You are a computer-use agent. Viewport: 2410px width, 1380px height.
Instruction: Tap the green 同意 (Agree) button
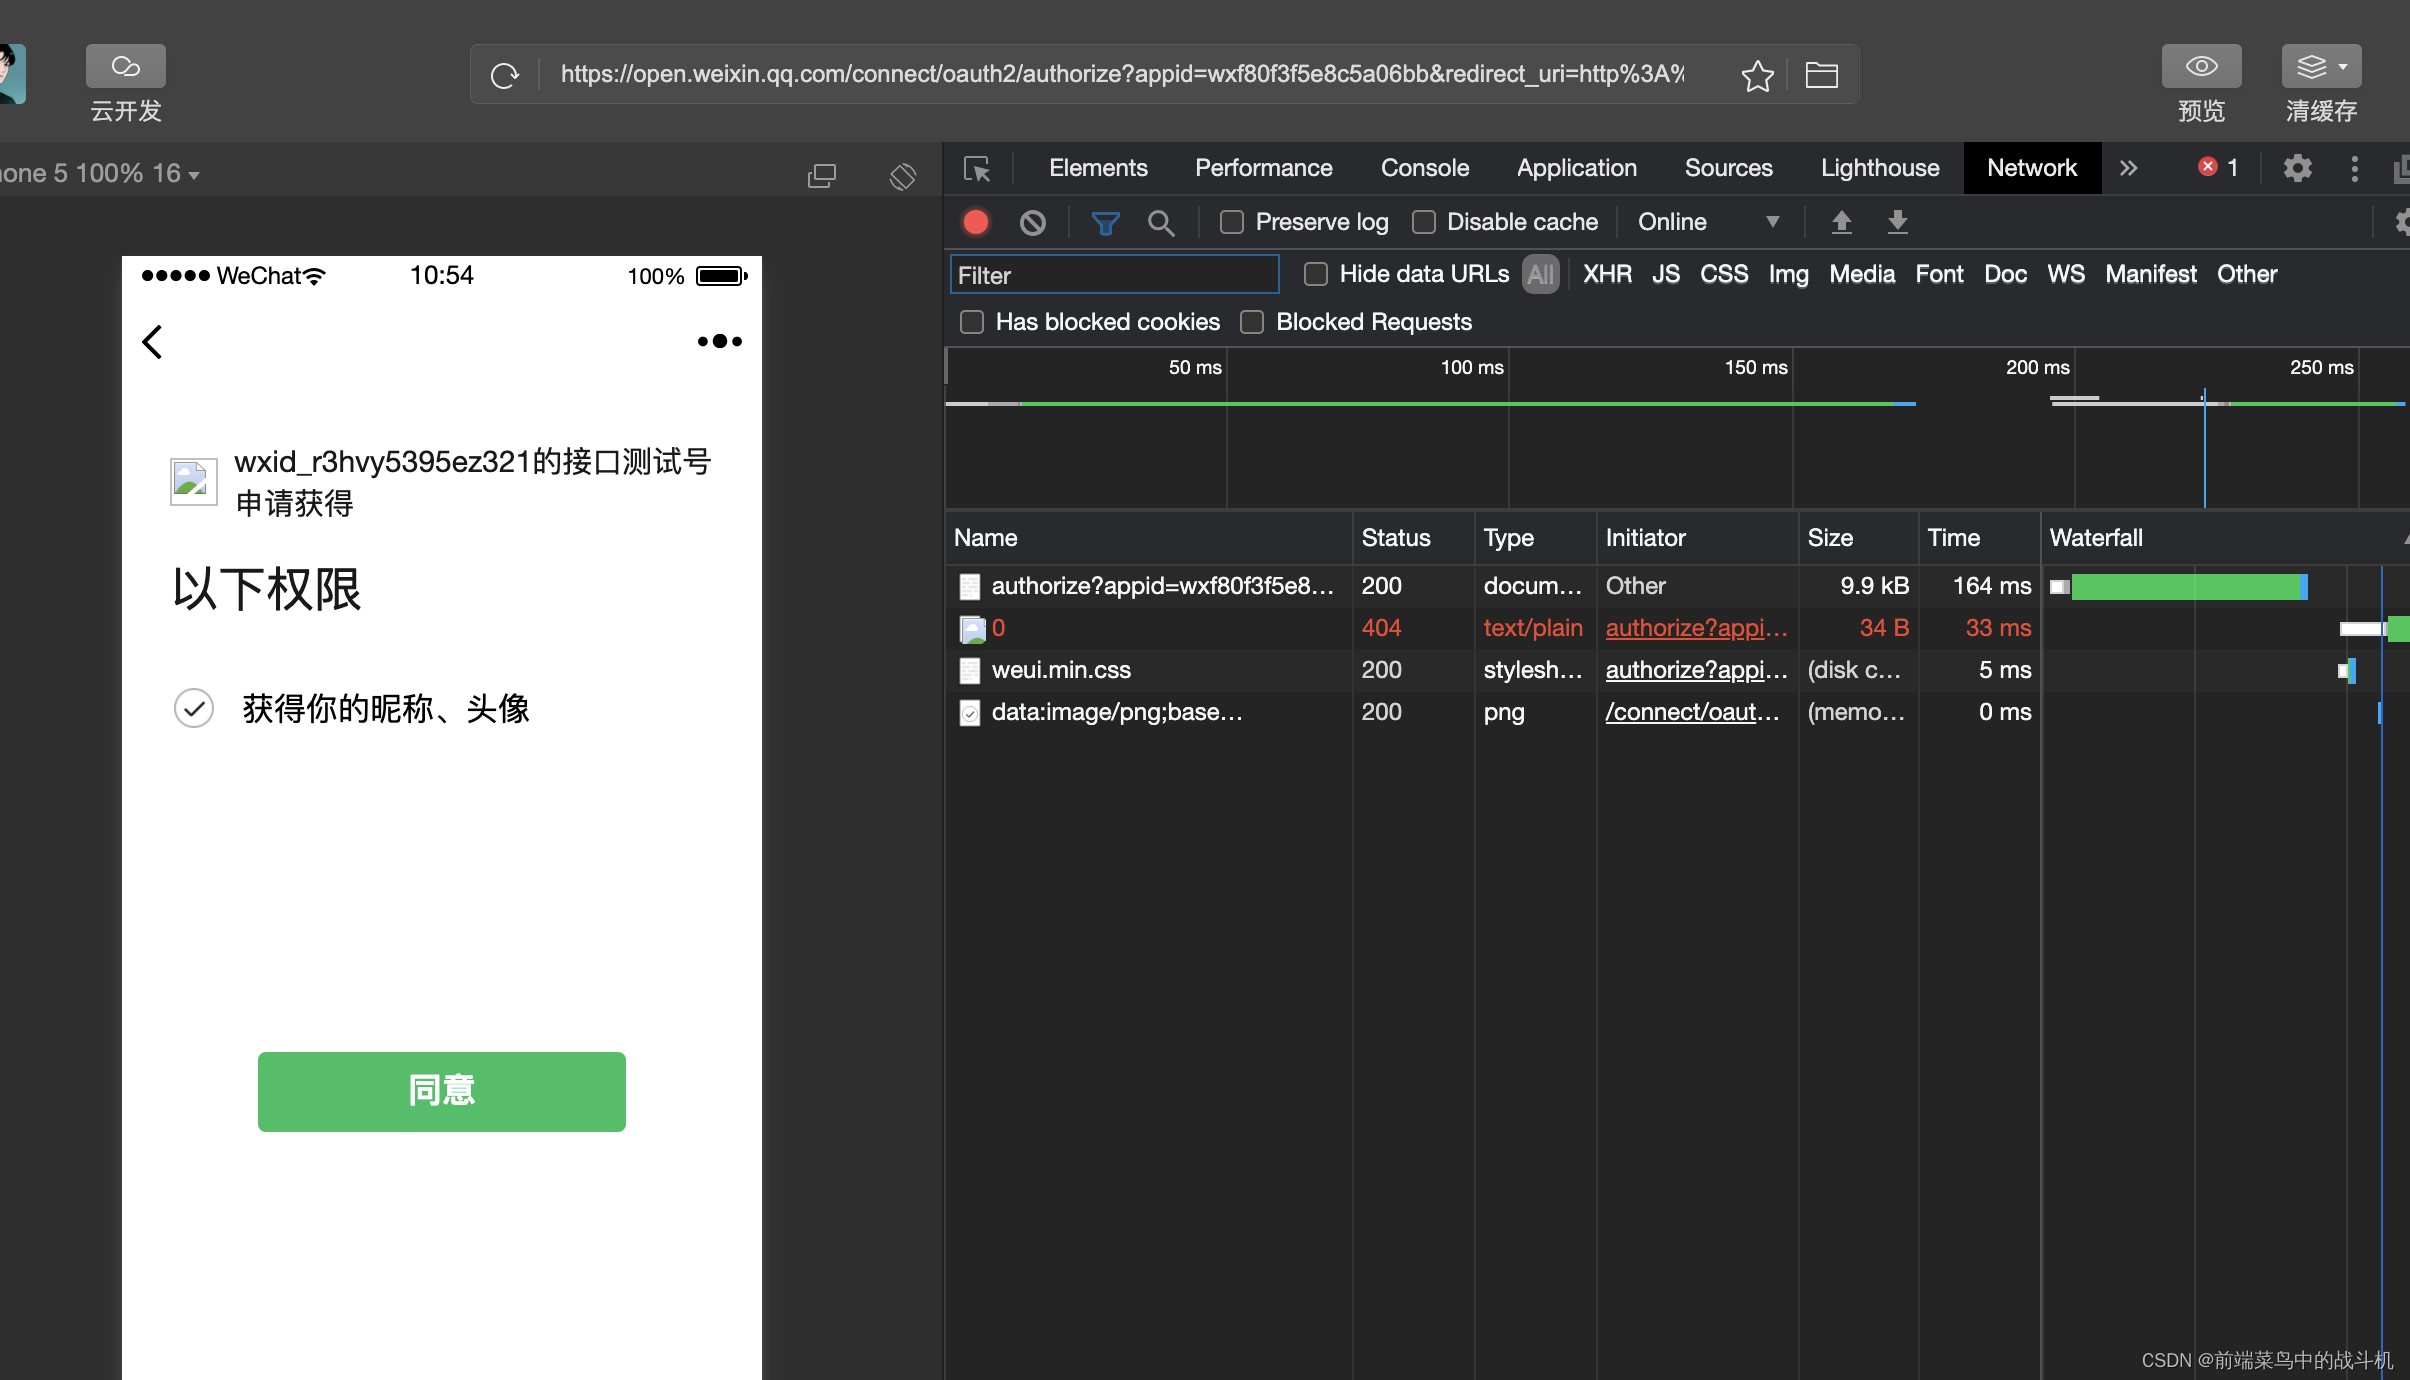tap(442, 1091)
